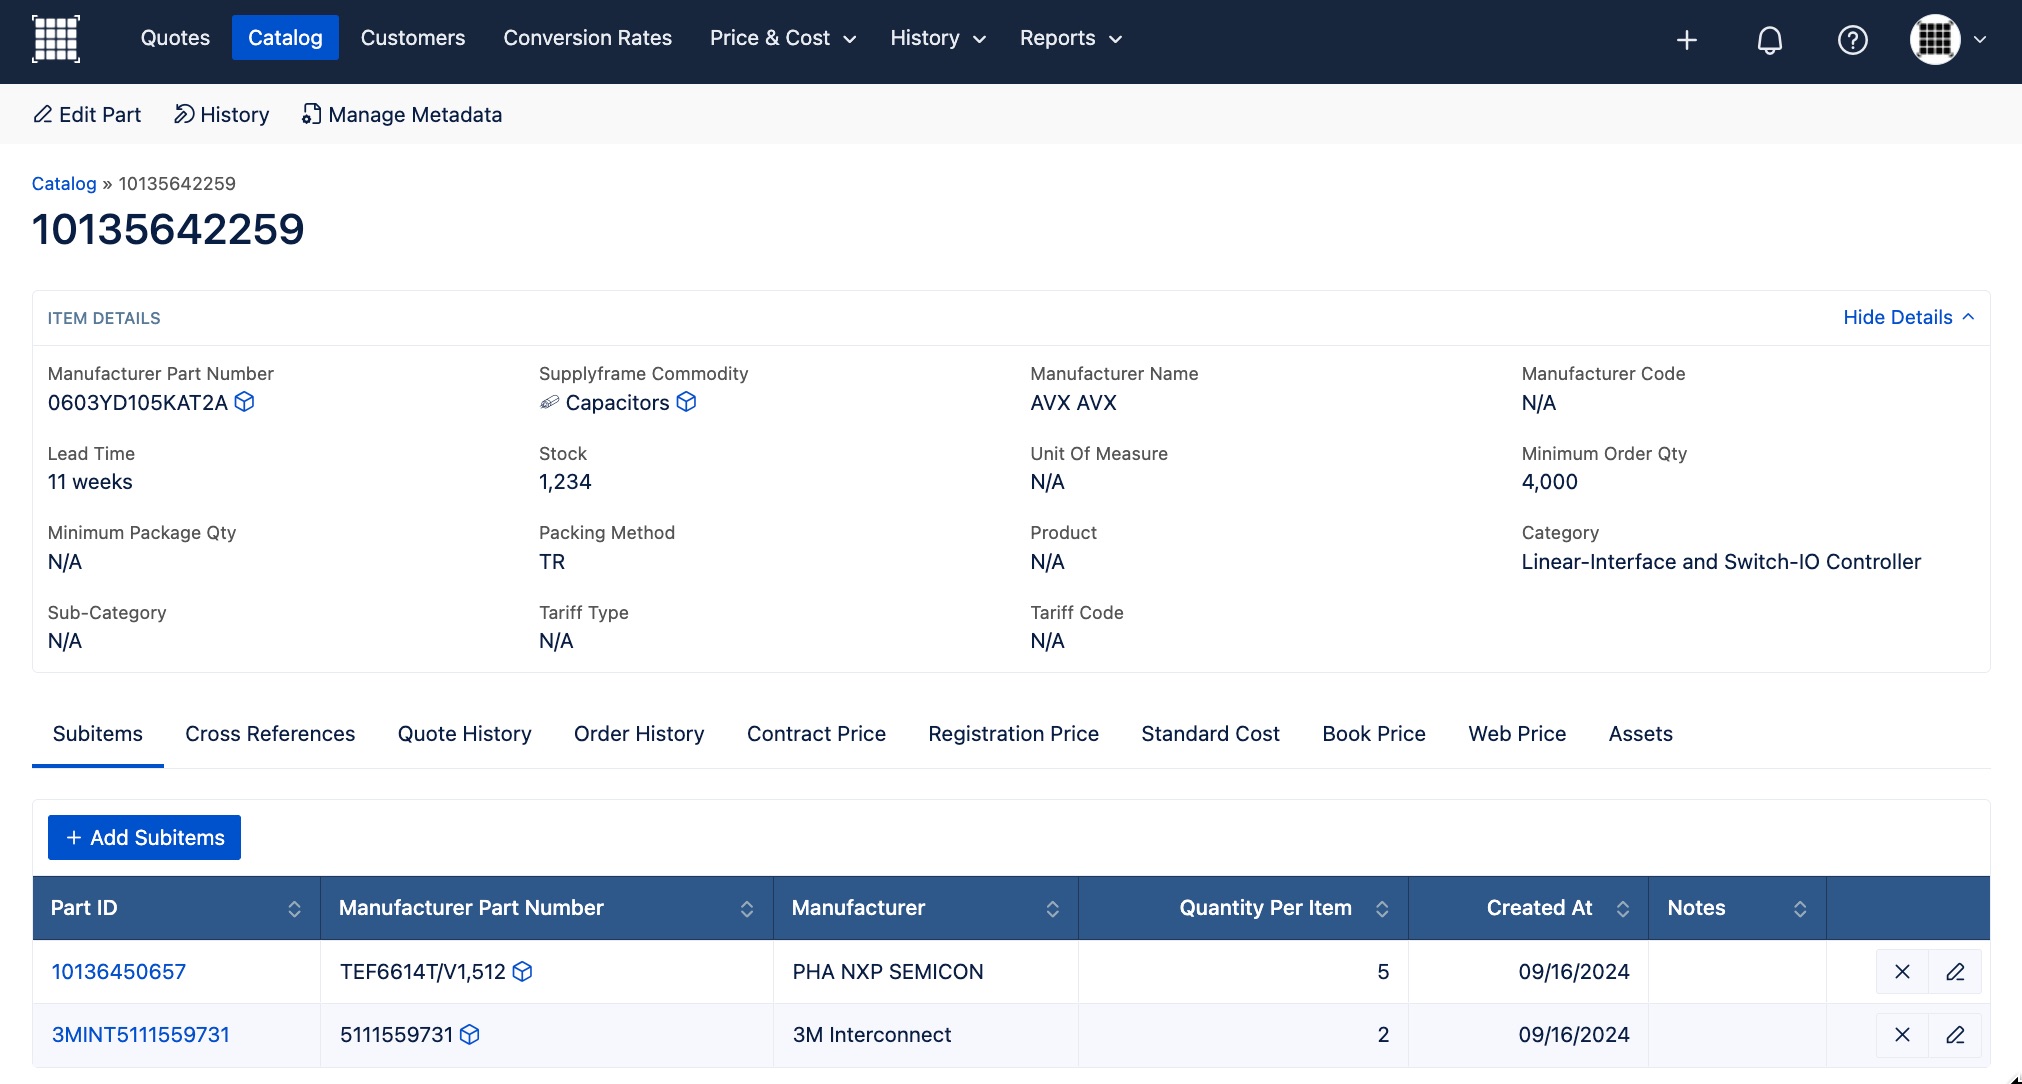Open part link 10136450657
This screenshot has width=2022, height=1084.
[119, 972]
